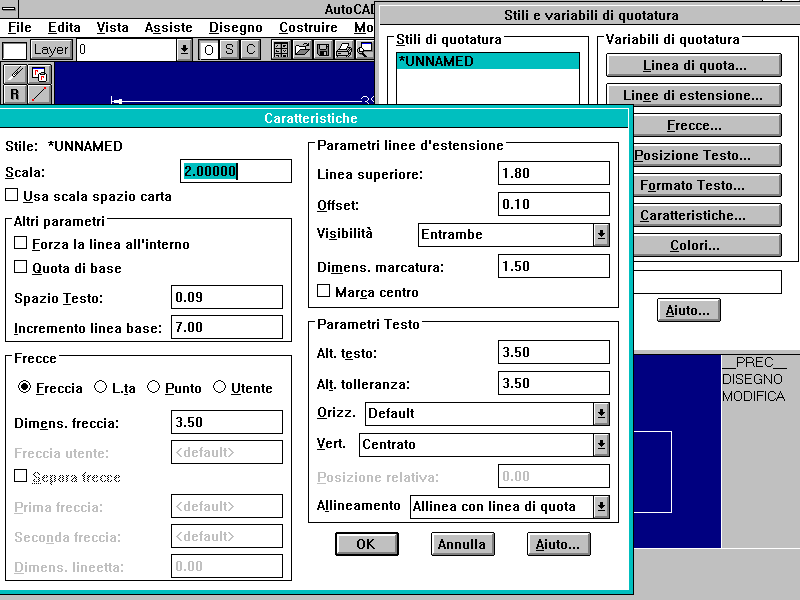Tick the Quota di base checkbox

click(x=20, y=267)
